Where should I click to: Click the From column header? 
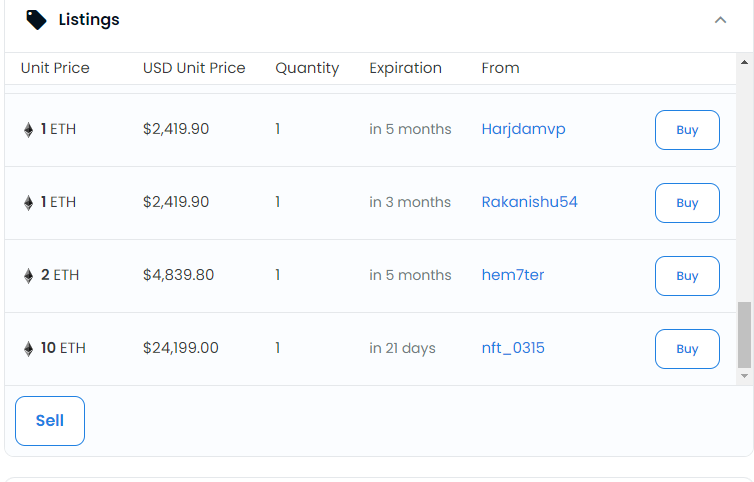pyautogui.click(x=500, y=68)
